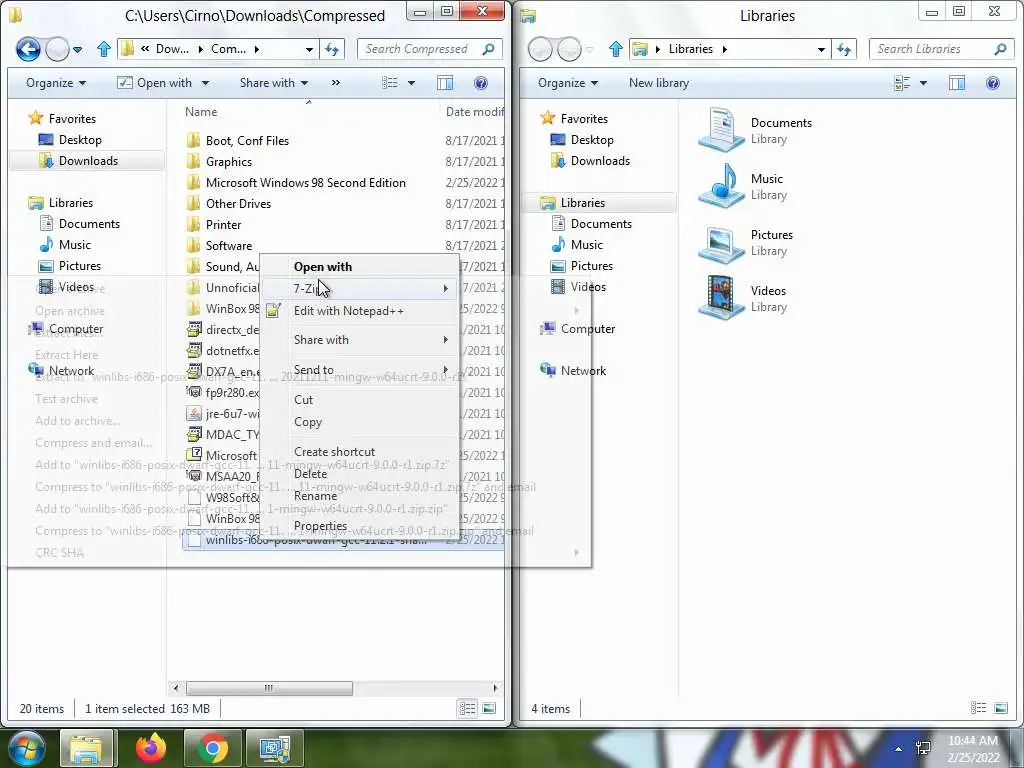Image resolution: width=1024 pixels, height=768 pixels.
Task: Open help in Compressed window toolbar
Action: (481, 83)
